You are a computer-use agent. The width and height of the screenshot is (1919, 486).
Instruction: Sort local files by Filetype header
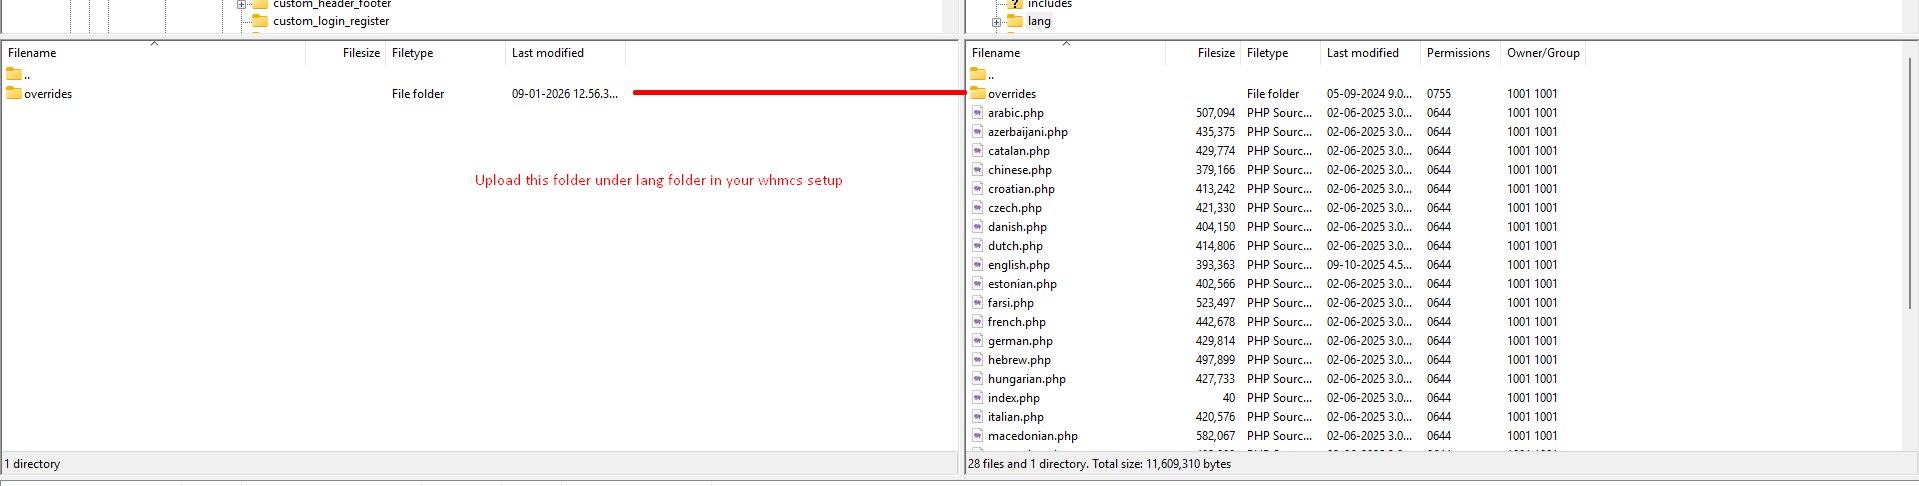point(412,53)
